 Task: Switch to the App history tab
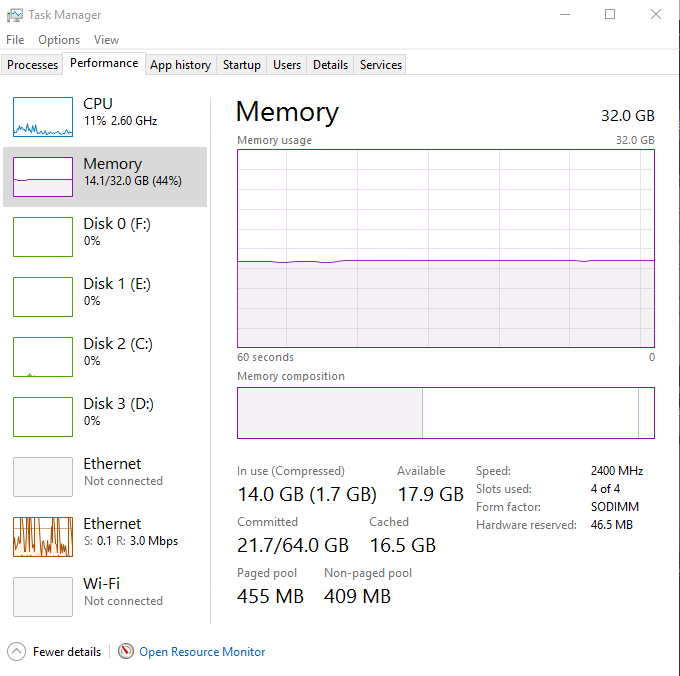click(180, 65)
